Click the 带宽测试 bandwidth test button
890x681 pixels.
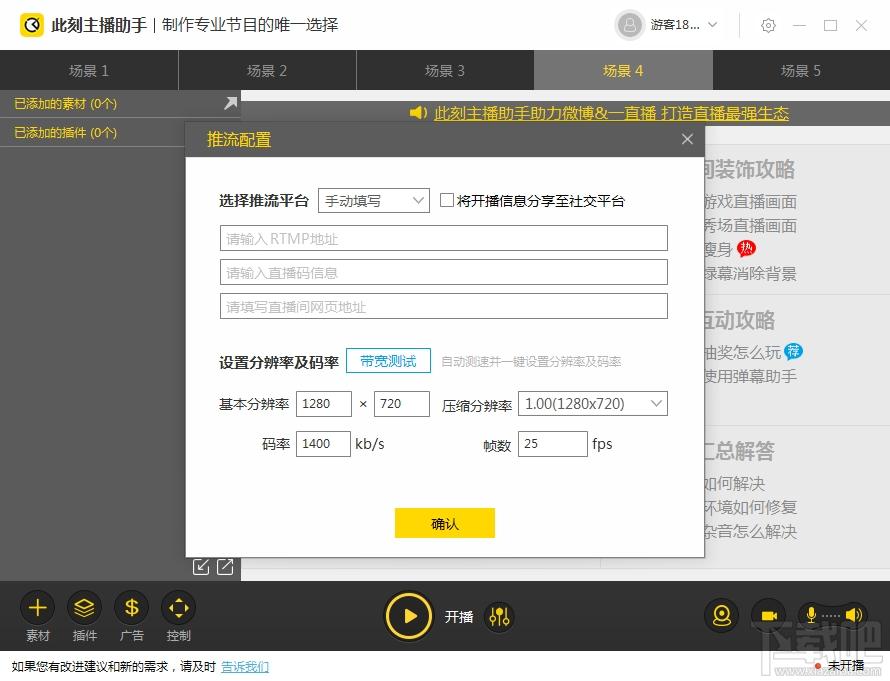tap(388, 361)
